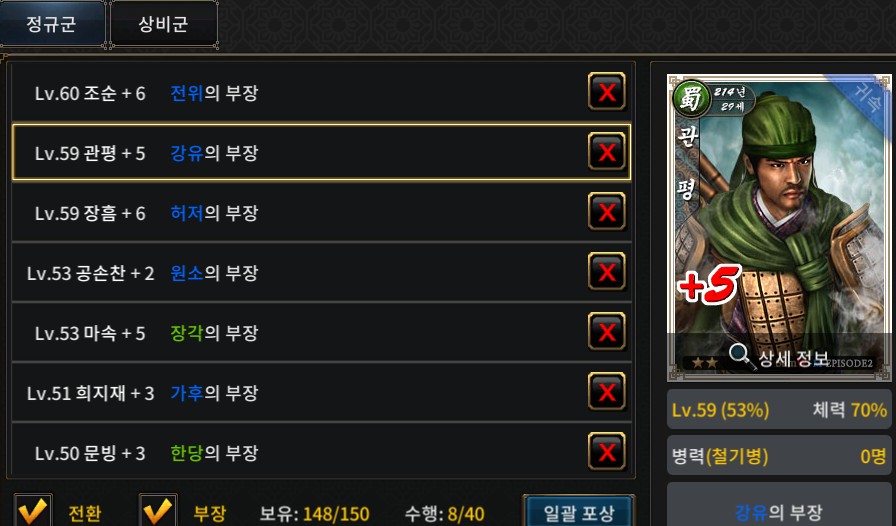
Task: Open 강유 link in 관평 row
Action: point(187,153)
